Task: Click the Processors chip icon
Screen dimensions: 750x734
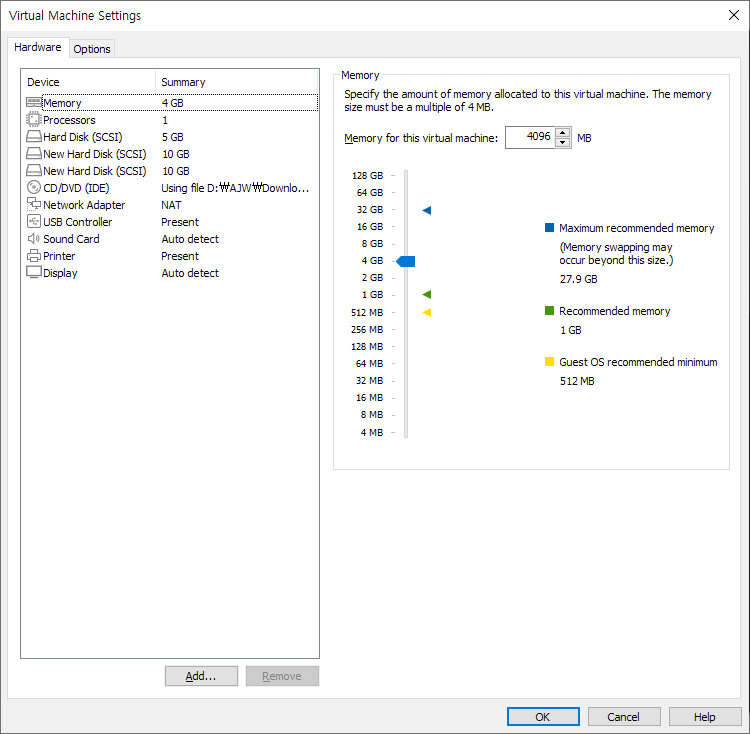Action: [x=33, y=120]
